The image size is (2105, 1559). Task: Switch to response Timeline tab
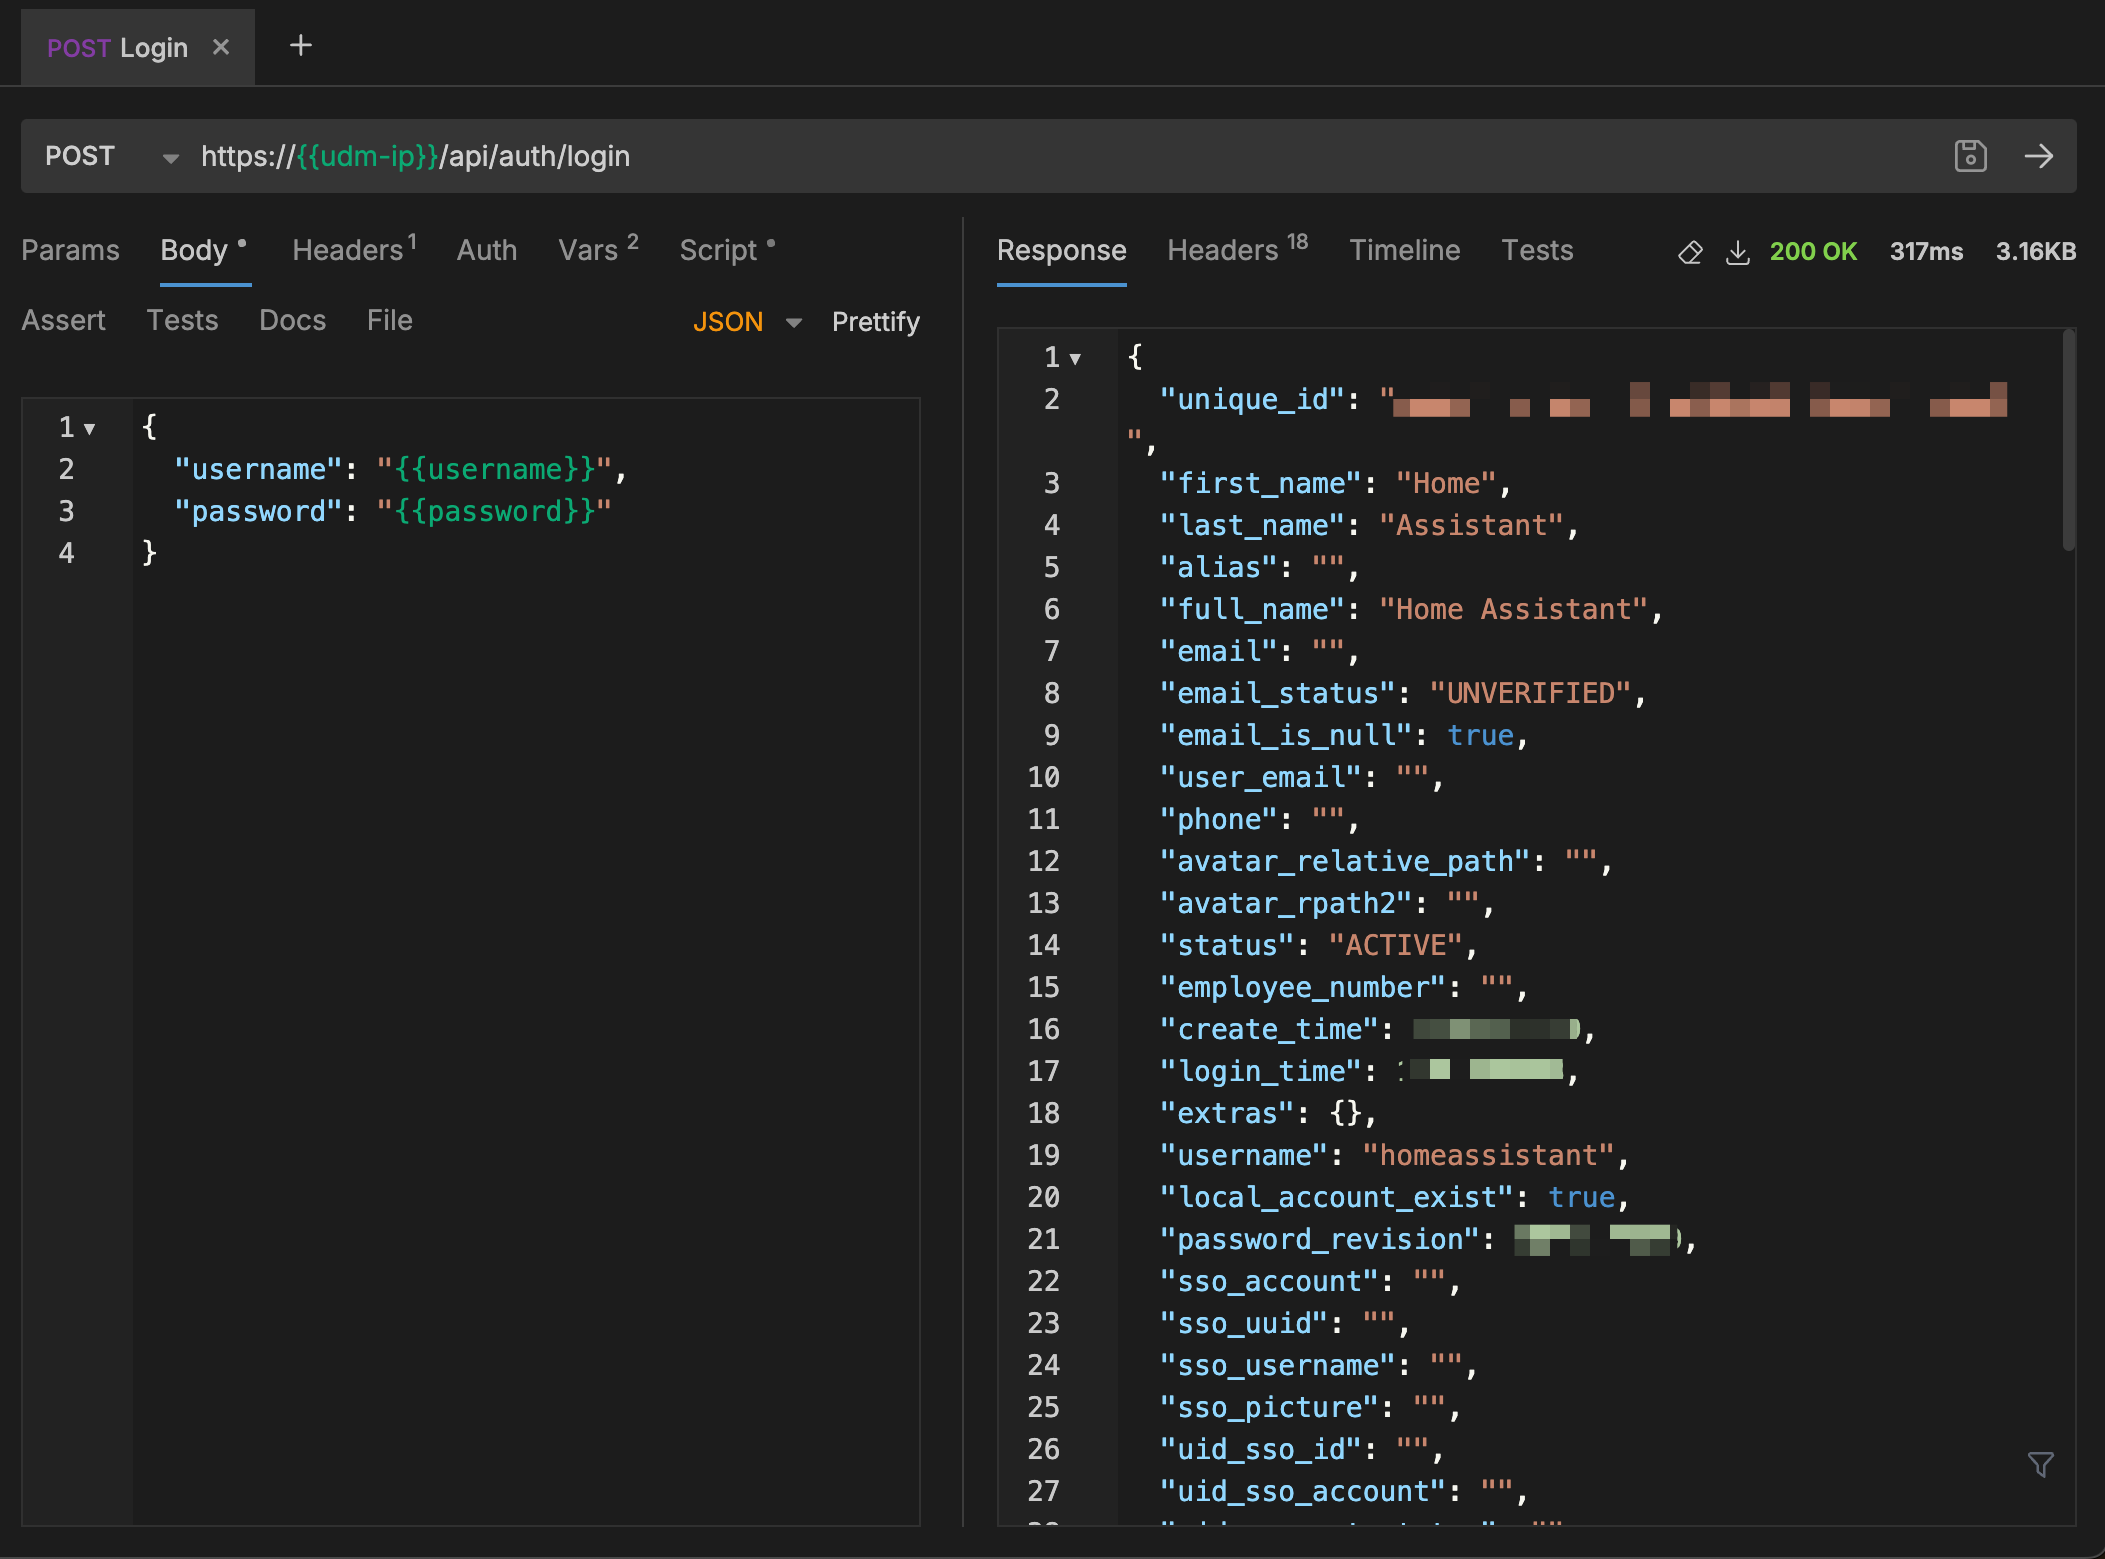point(1404,250)
